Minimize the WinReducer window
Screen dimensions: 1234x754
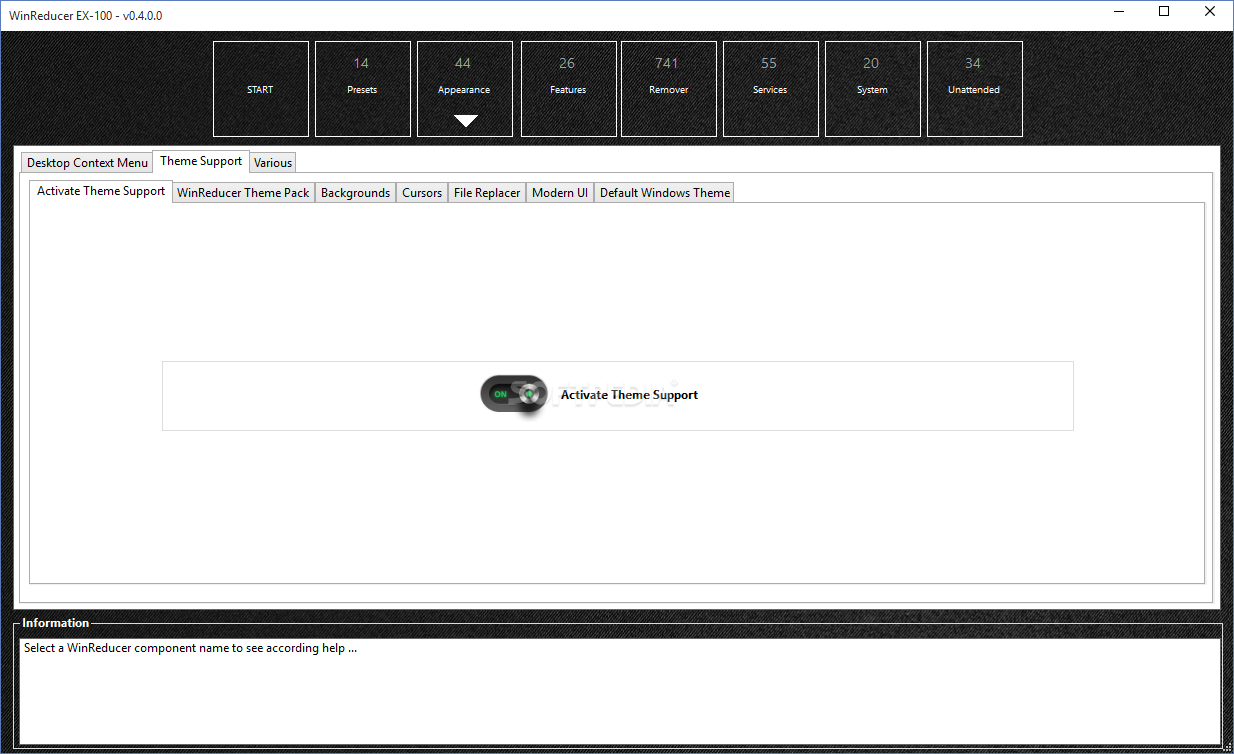(1118, 12)
